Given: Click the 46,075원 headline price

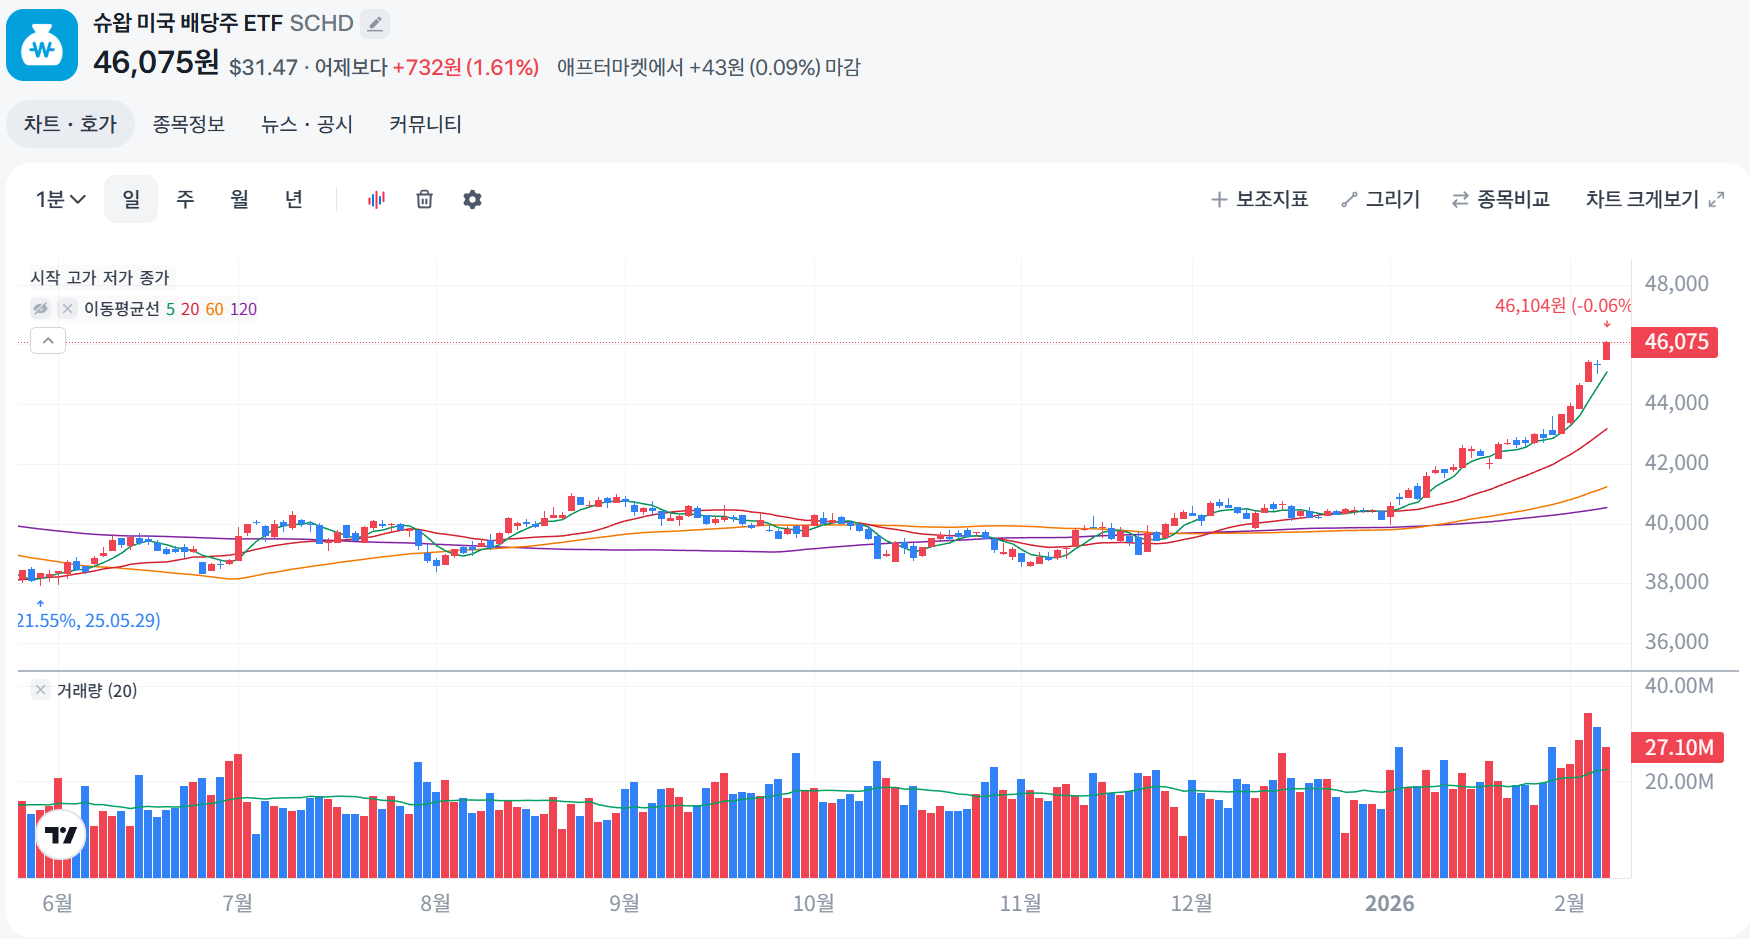Looking at the screenshot, I should [156, 63].
